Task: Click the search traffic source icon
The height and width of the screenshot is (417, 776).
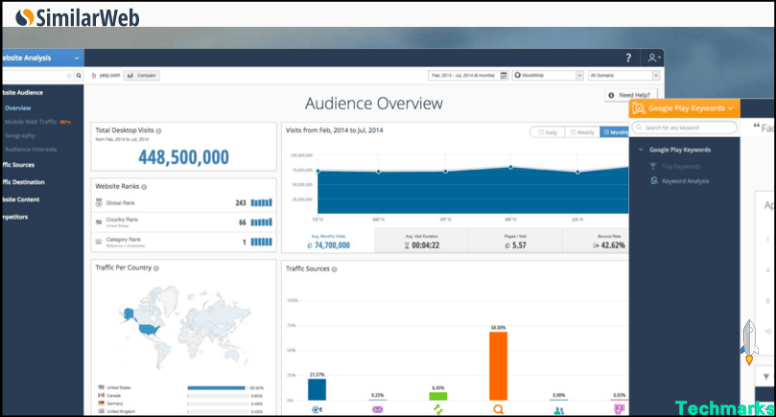Action: click(x=497, y=409)
